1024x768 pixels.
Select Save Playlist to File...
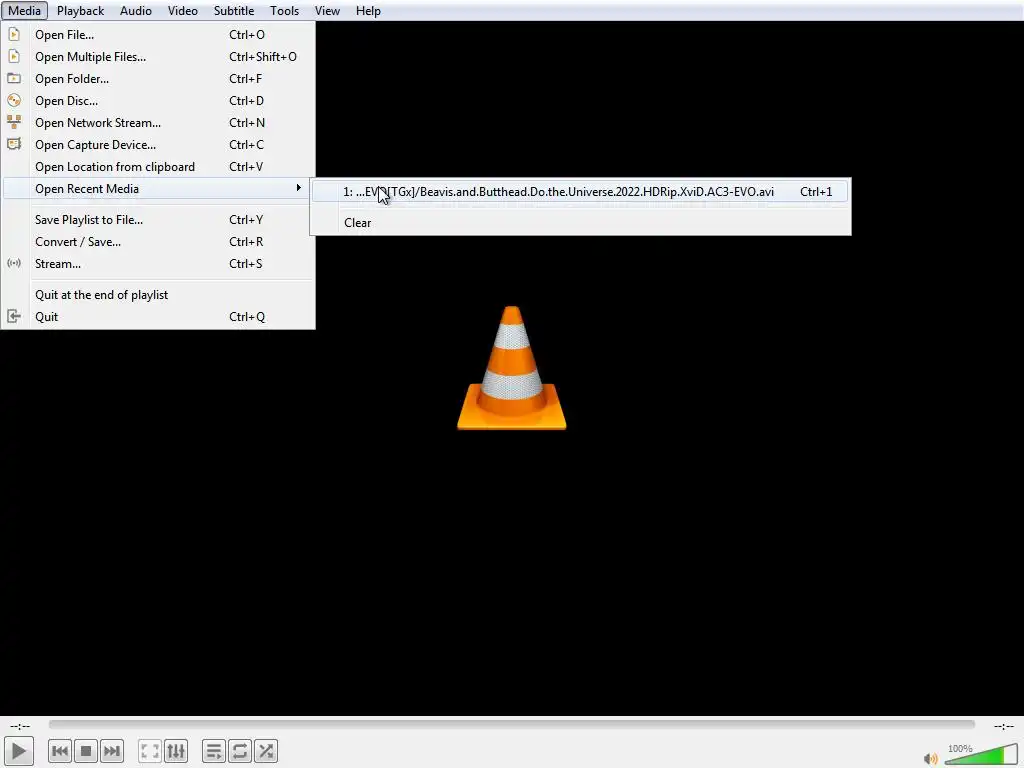[x=159, y=219]
